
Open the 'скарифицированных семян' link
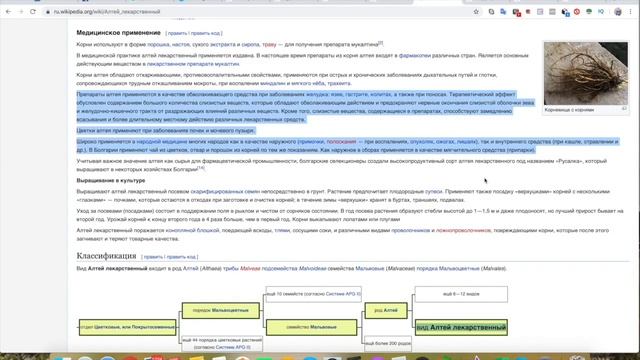225,191
